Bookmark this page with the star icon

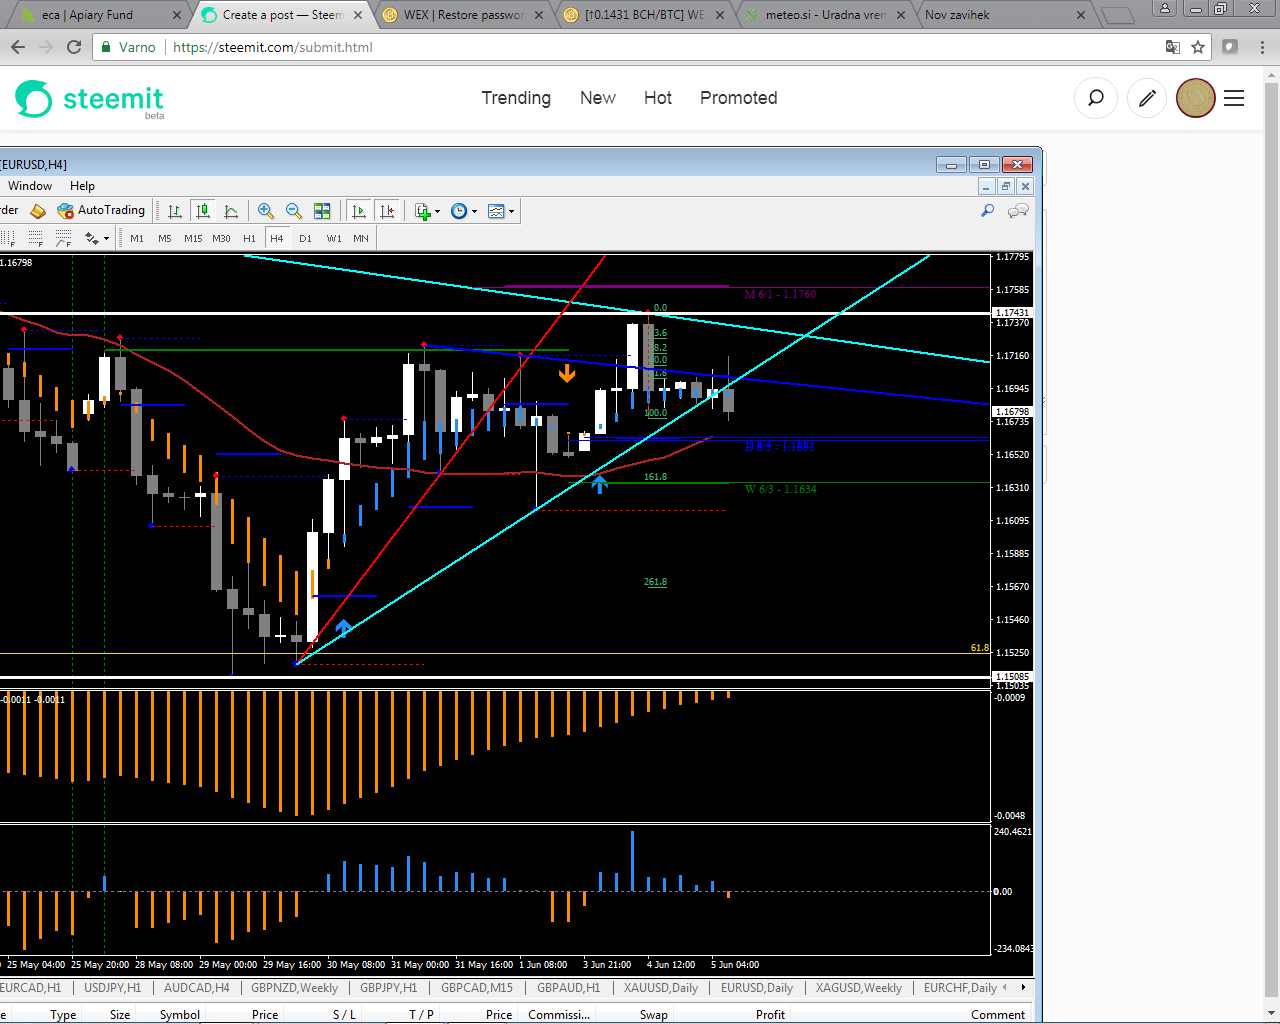click(1198, 47)
